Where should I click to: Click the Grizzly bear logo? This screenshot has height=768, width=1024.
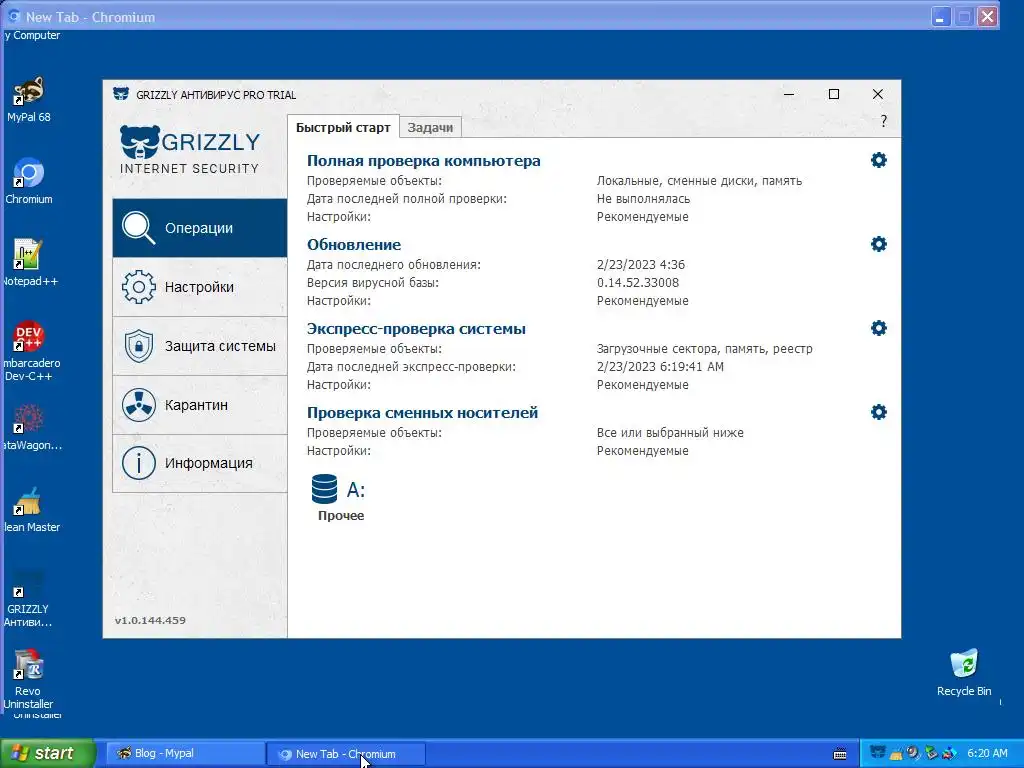coord(140,142)
